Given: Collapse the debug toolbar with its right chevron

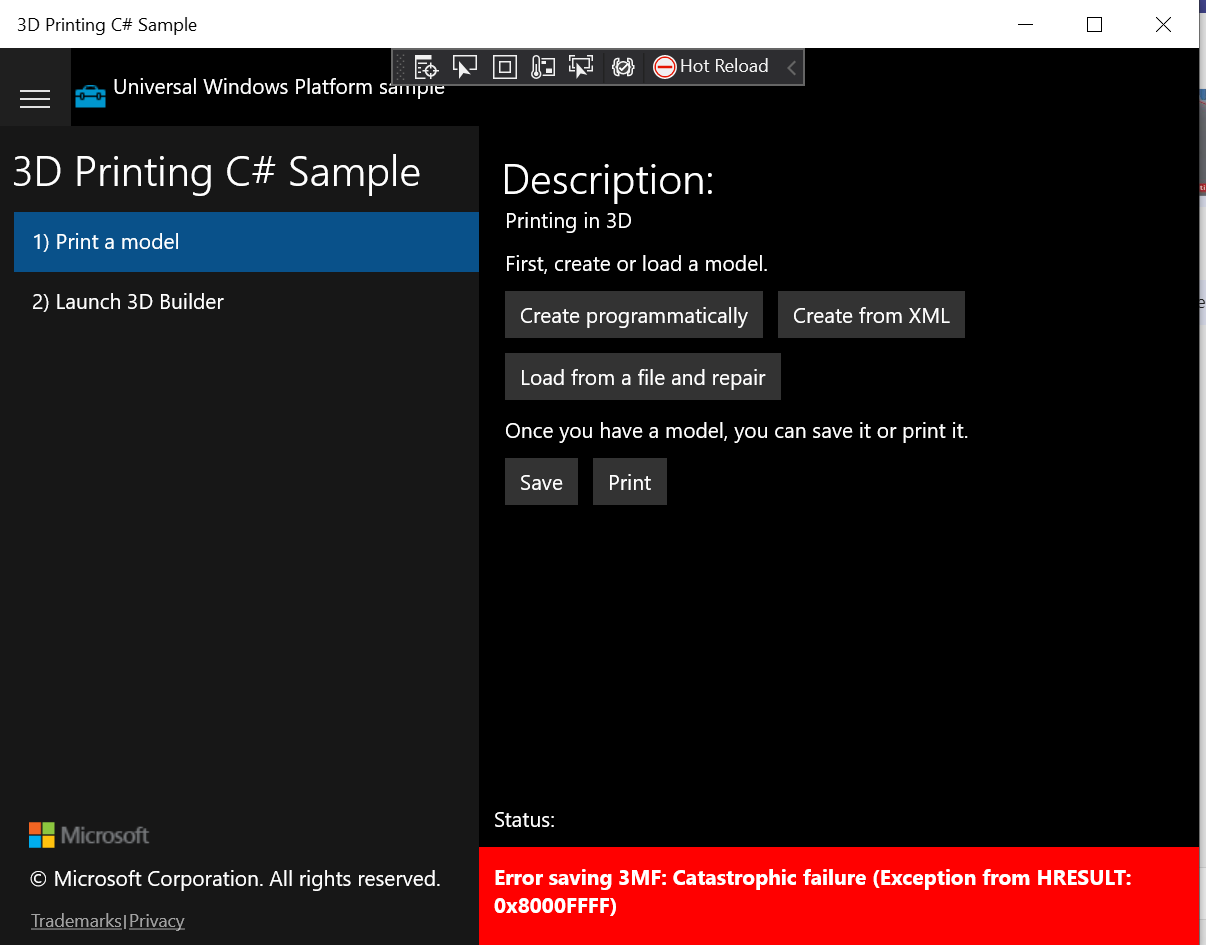Looking at the screenshot, I should click(x=791, y=67).
